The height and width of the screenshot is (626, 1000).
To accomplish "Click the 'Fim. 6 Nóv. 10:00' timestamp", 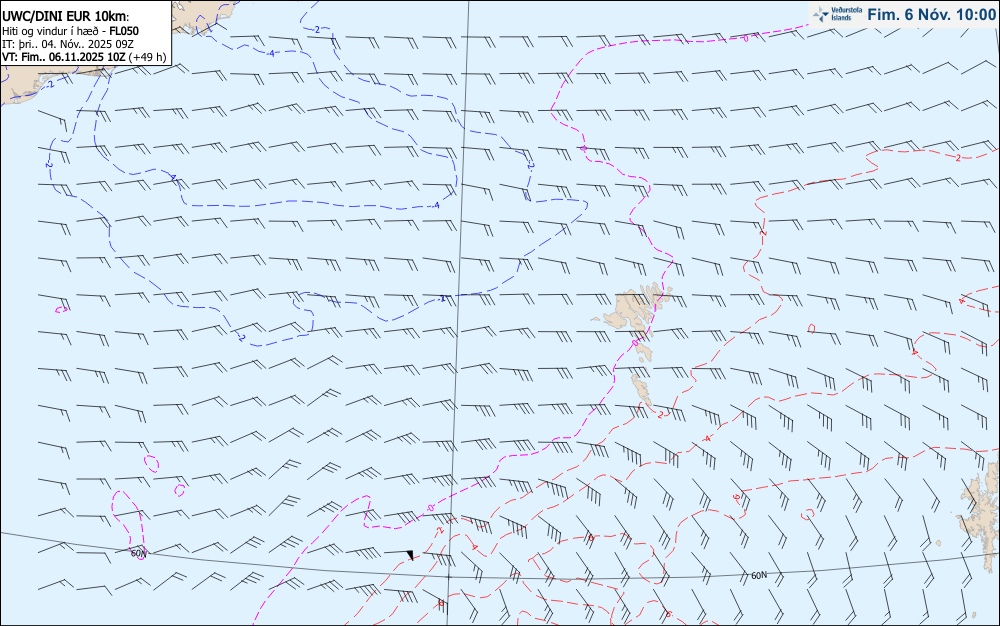I will pyautogui.click(x=930, y=14).
